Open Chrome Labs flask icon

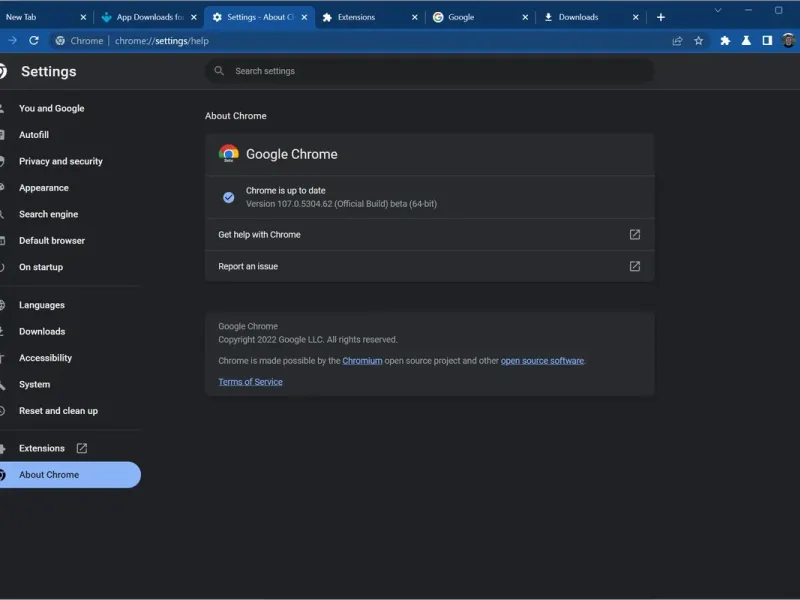tap(746, 41)
